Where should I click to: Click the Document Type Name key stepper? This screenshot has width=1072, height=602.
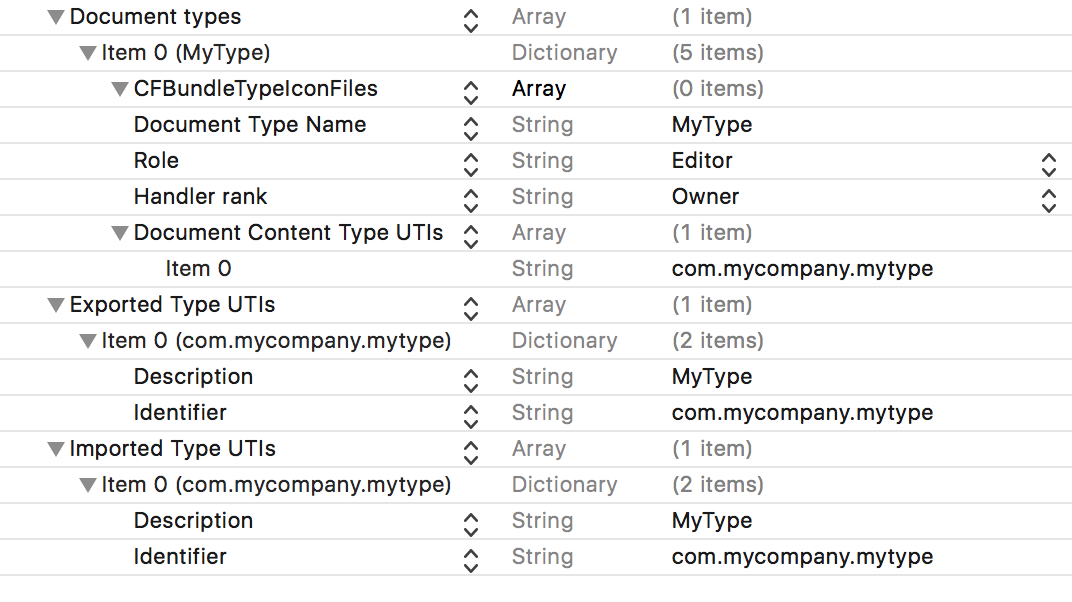pos(471,126)
